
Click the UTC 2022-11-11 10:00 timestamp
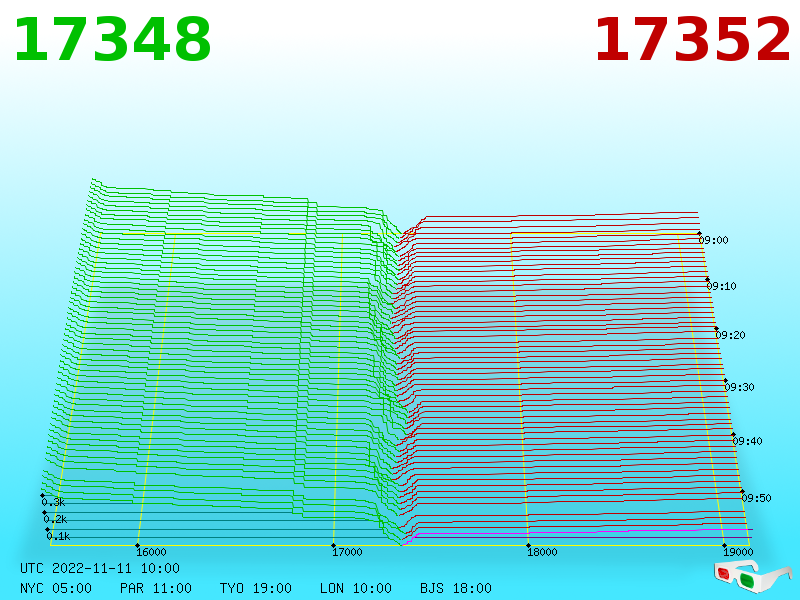[100, 568]
